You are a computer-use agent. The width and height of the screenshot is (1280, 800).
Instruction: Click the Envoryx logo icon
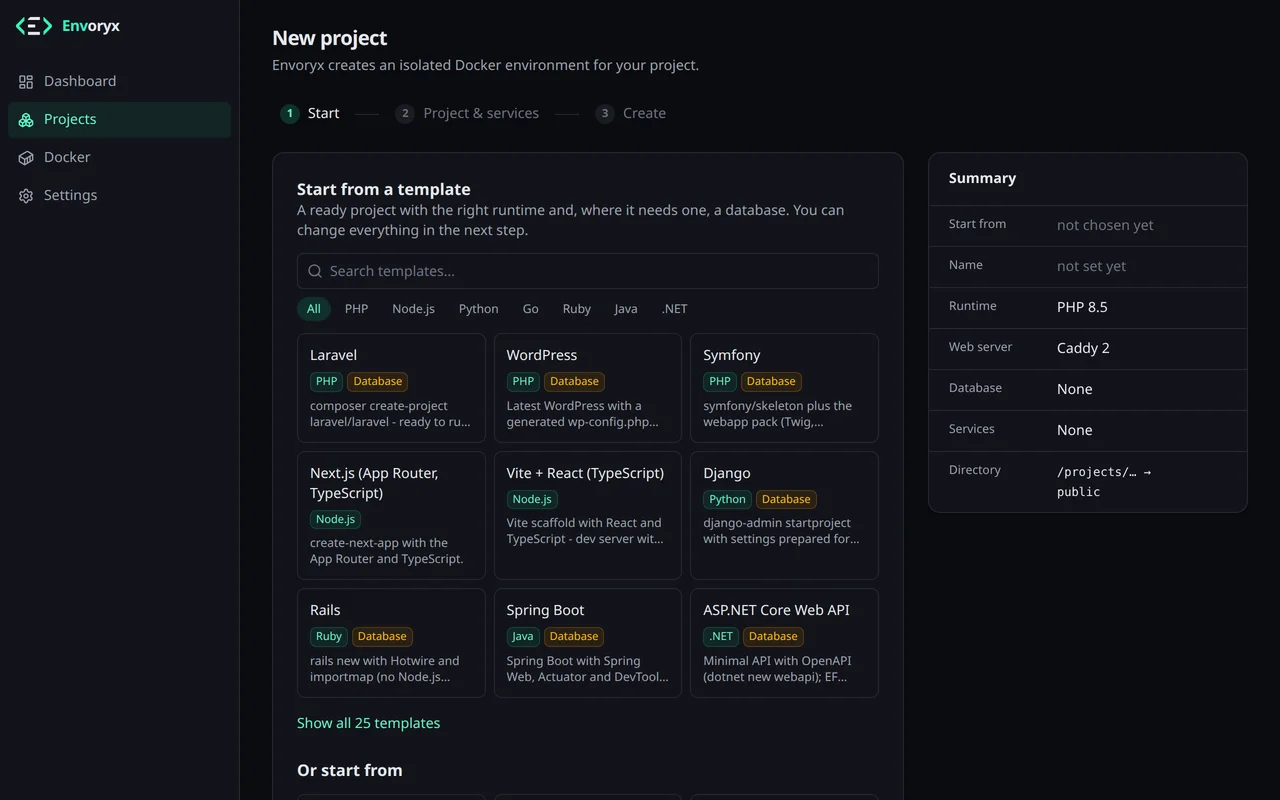point(34,26)
